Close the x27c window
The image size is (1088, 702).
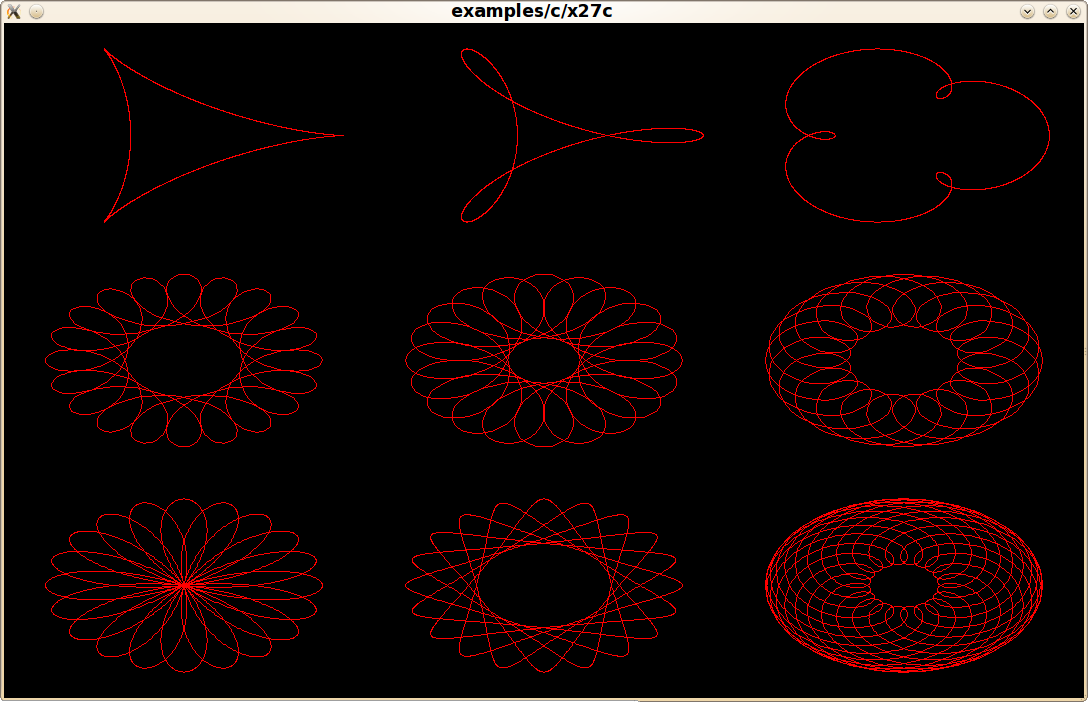[x=1073, y=11]
